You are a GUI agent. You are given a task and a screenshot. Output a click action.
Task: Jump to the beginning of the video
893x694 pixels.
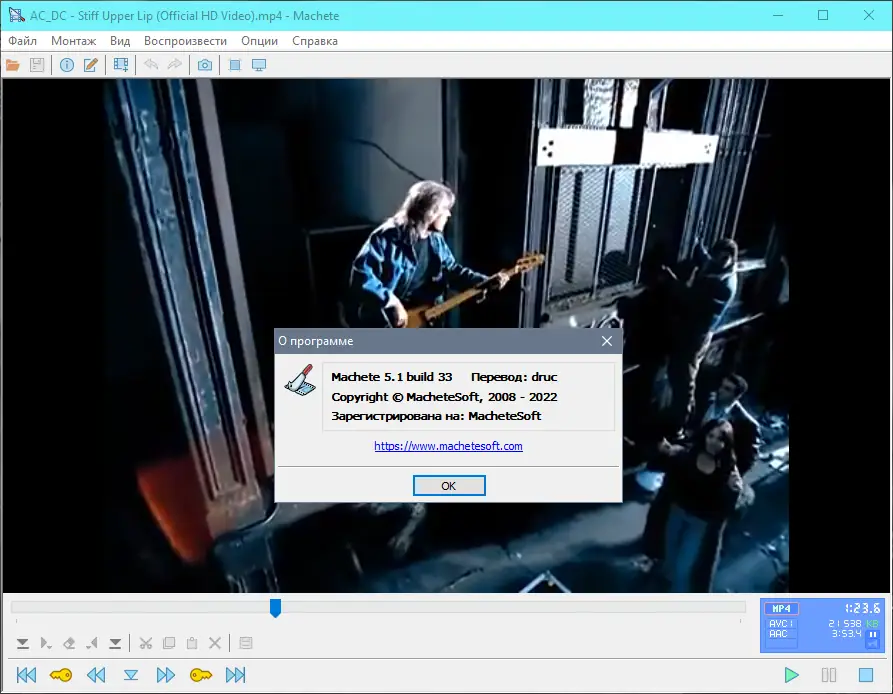coord(26,675)
